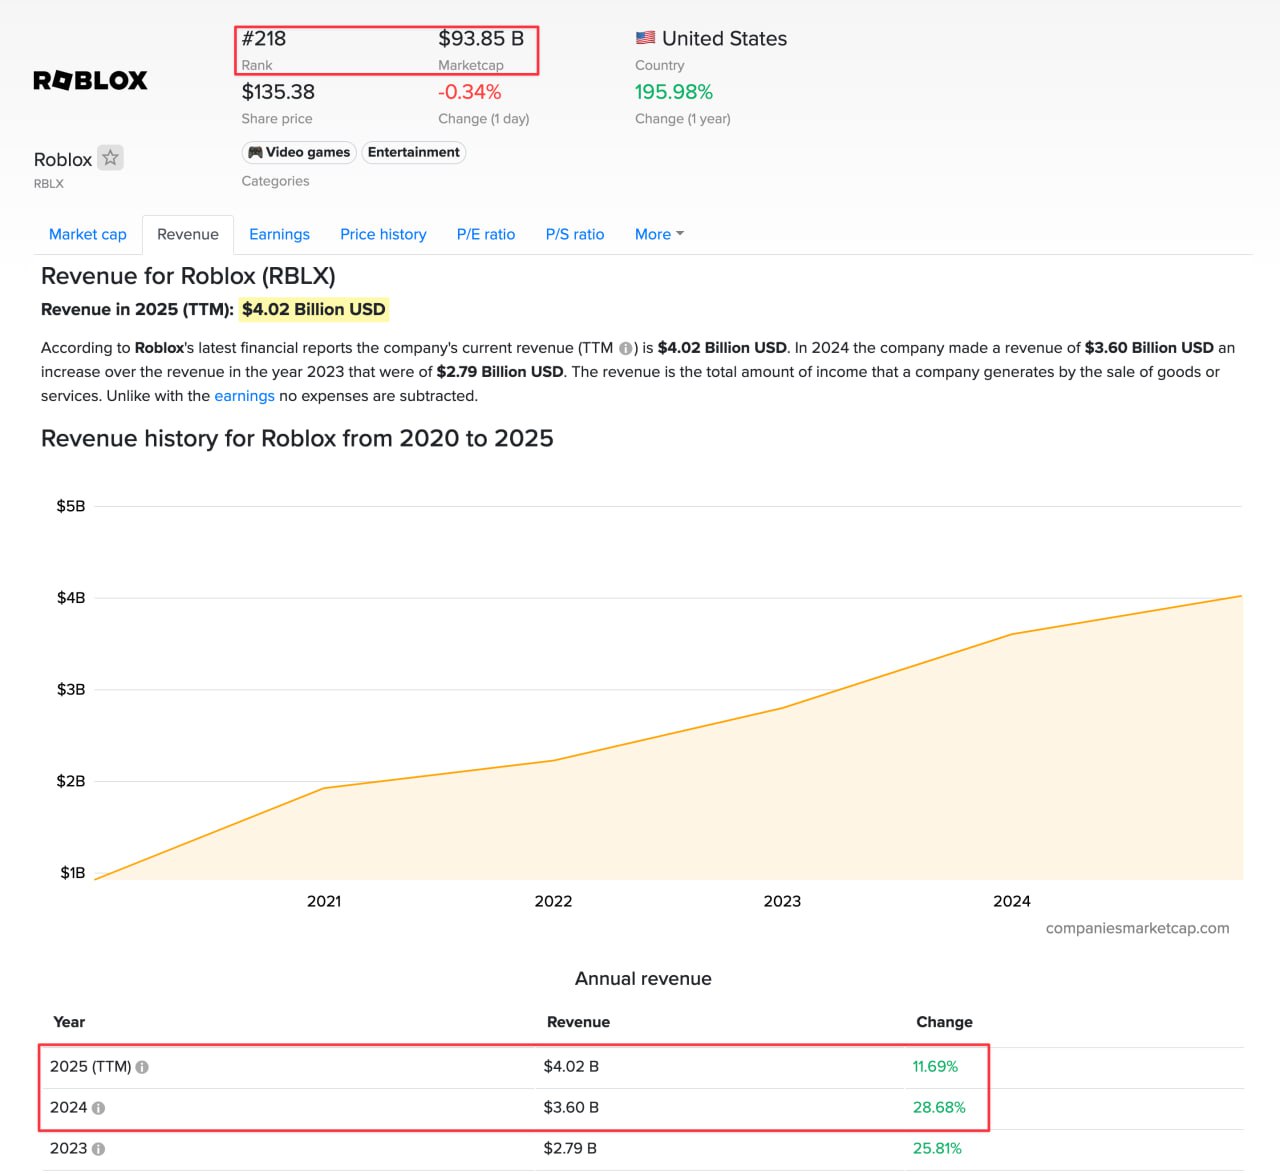Viewport: 1280px width, 1174px height.
Task: Click the 2025 (TTM) year cell
Action: tap(90, 1067)
